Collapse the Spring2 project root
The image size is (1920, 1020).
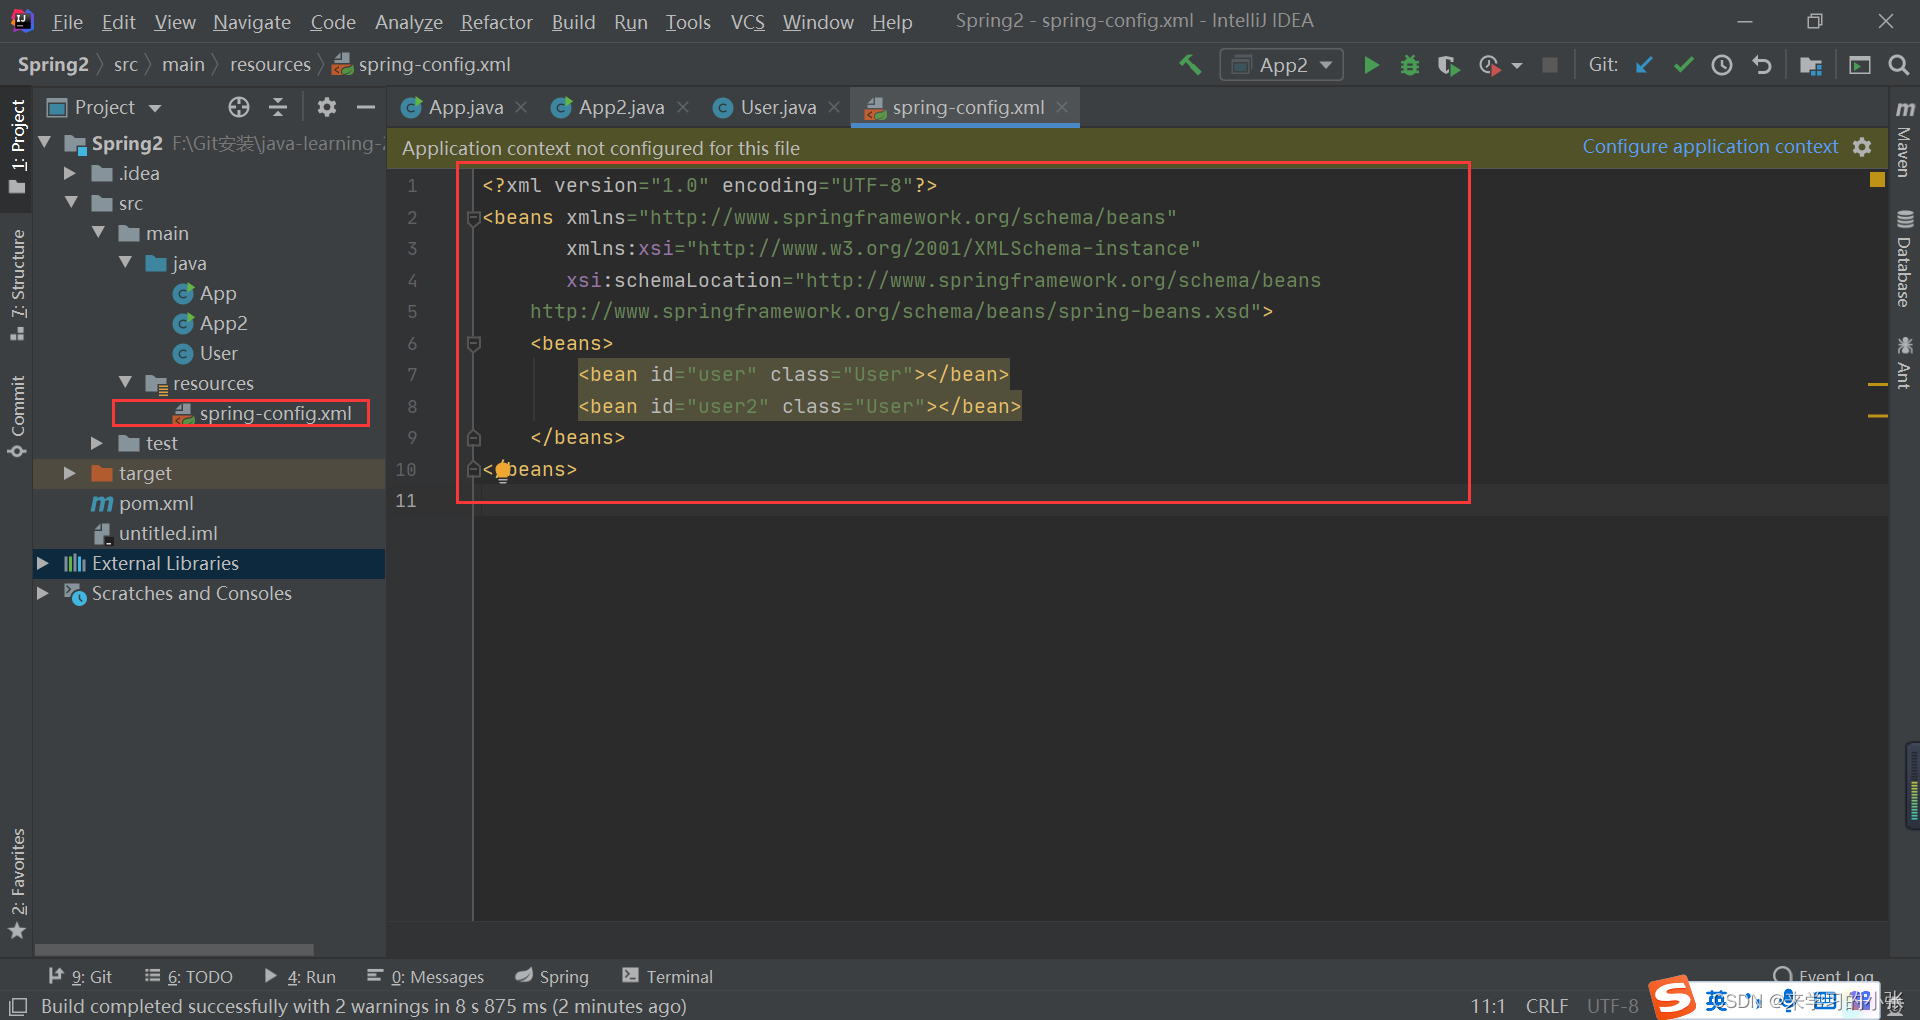[x=45, y=143]
